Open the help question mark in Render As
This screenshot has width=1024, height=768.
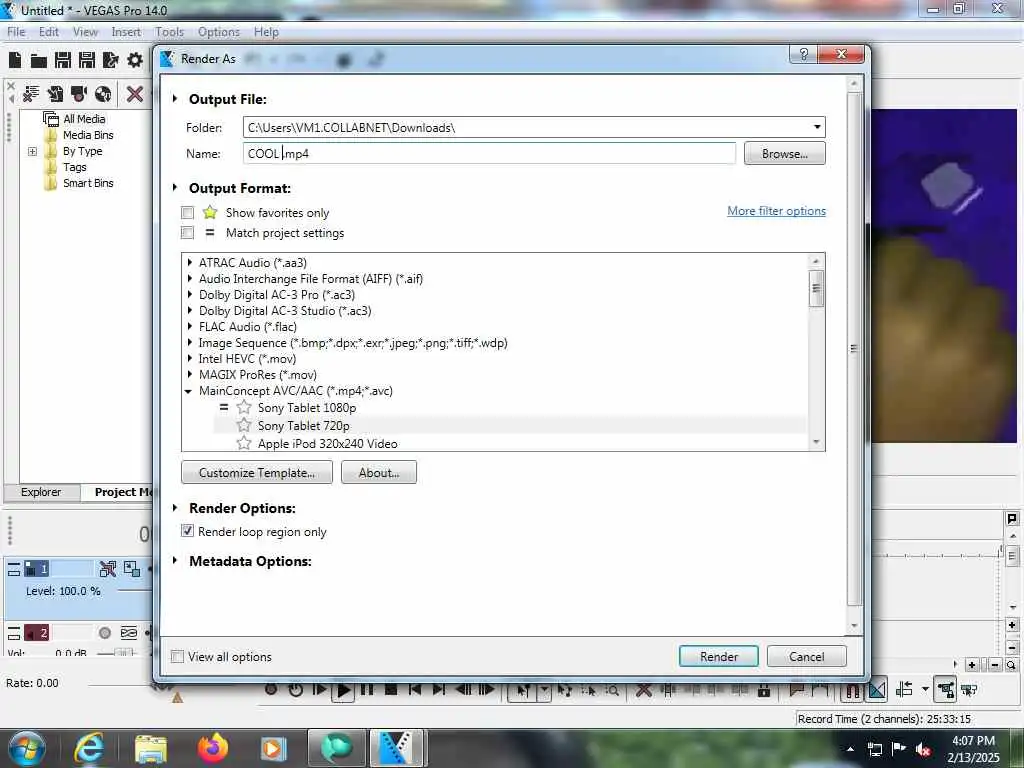(x=804, y=54)
